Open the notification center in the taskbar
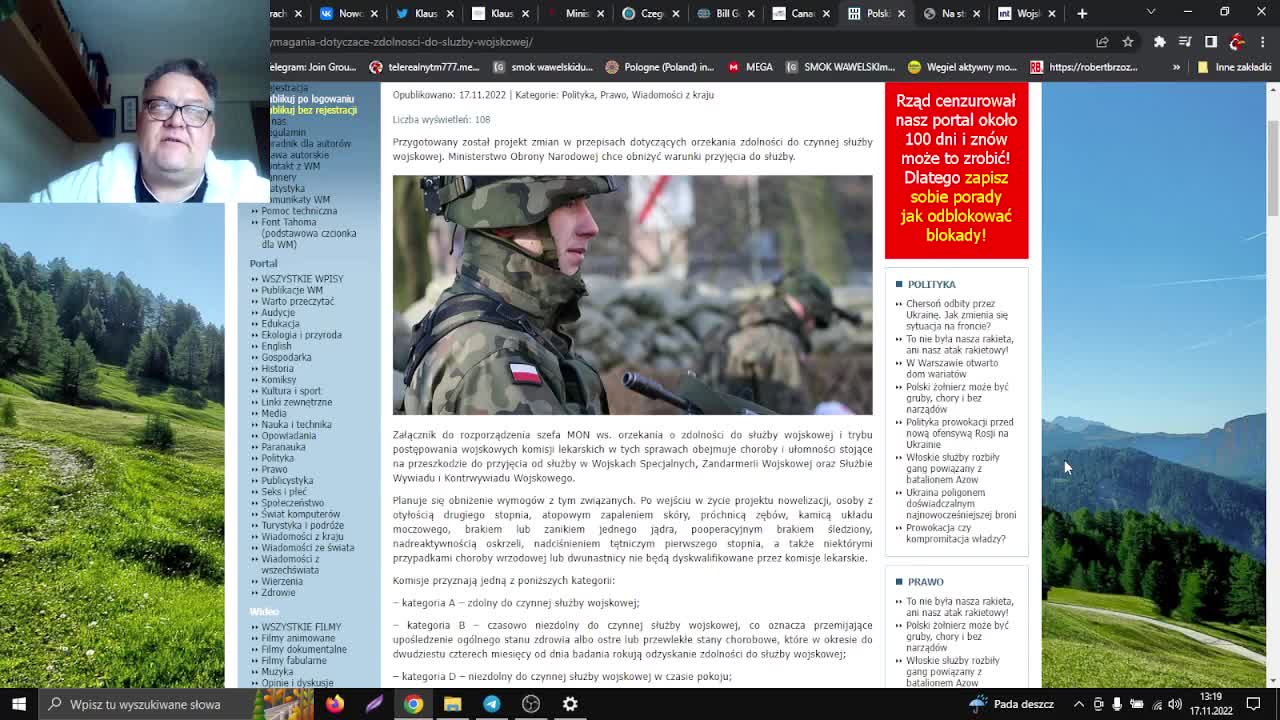 coord(1253,704)
